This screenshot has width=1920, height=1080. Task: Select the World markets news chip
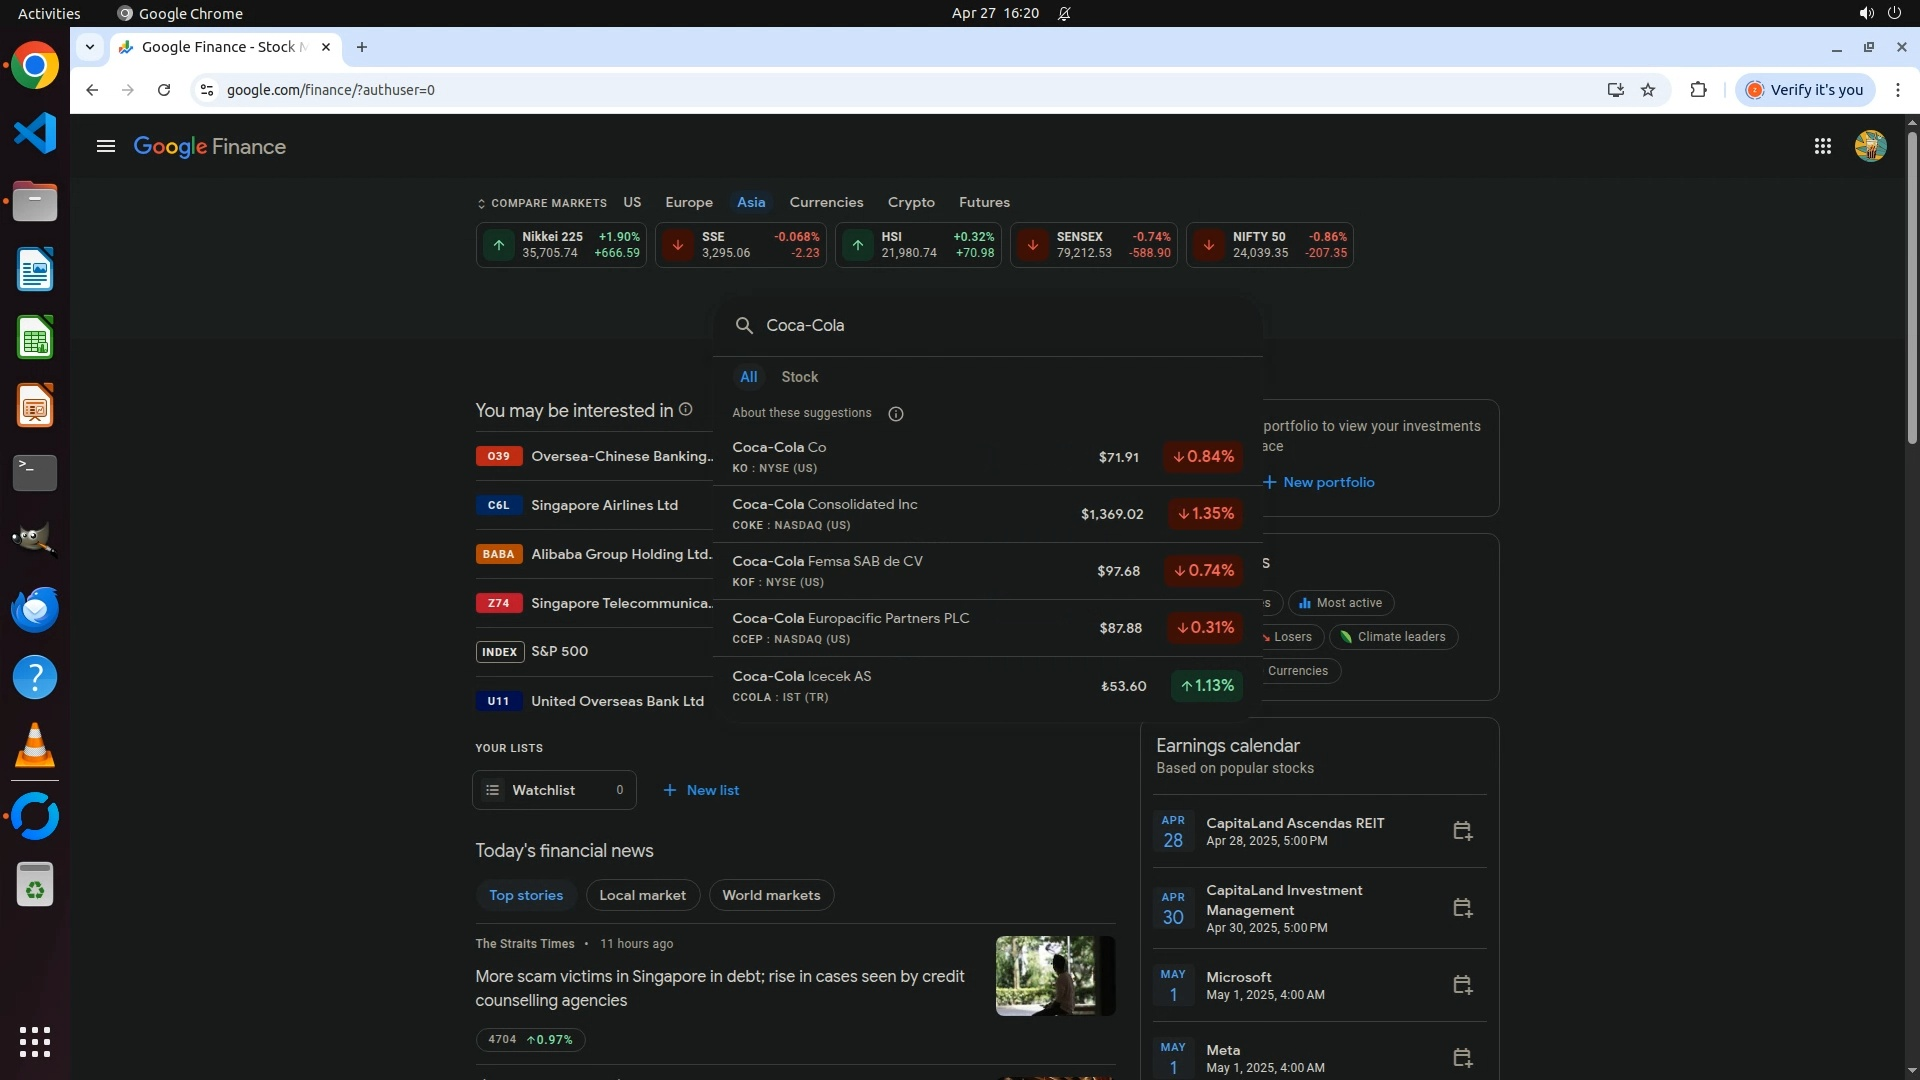771,895
